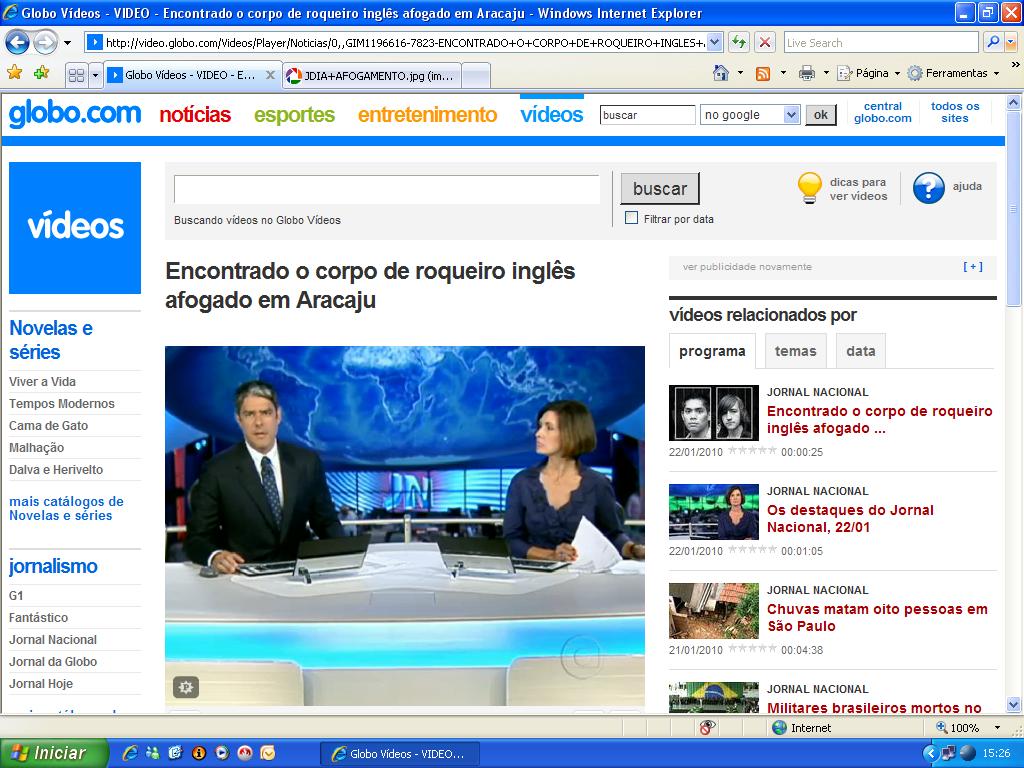Open the Ferramentas toolbar menu
Viewport: 1024px width, 768px height.
(x=953, y=73)
